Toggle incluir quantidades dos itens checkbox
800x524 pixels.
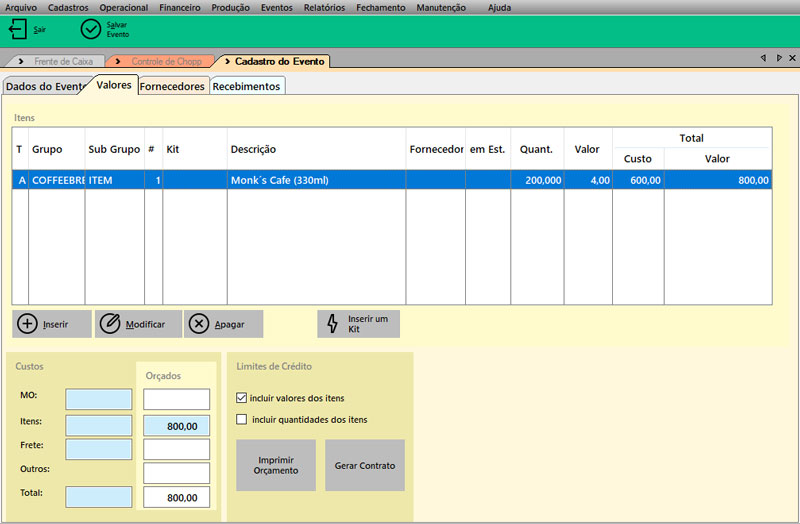click(x=241, y=419)
